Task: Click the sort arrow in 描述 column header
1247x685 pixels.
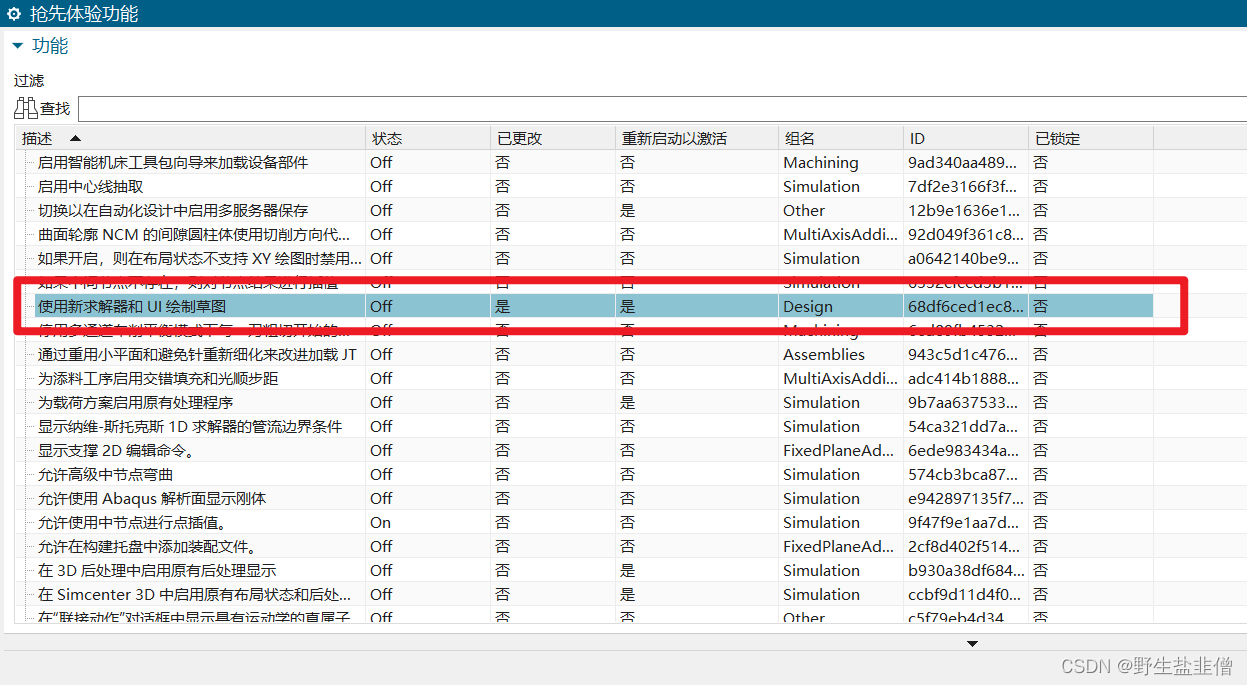Action: pyautogui.click(x=75, y=138)
